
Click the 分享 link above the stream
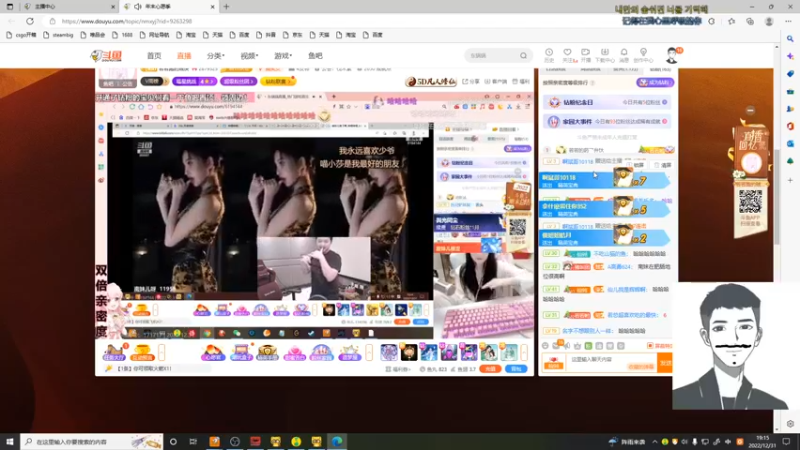(x=471, y=82)
